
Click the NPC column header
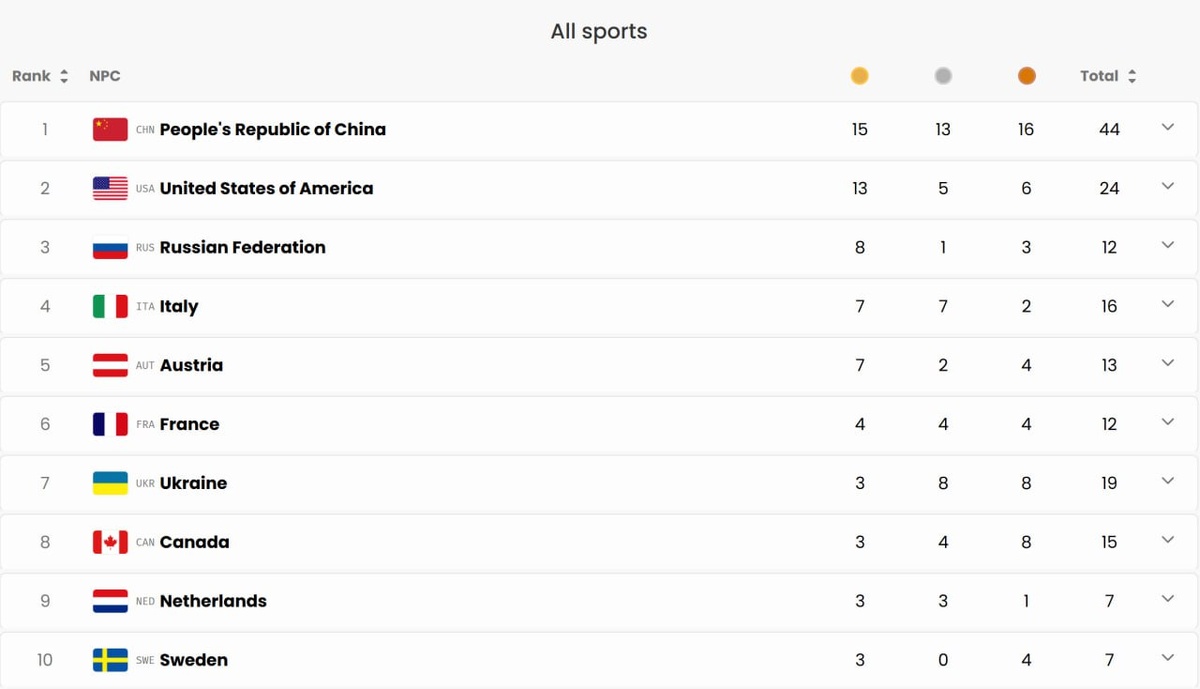point(105,76)
